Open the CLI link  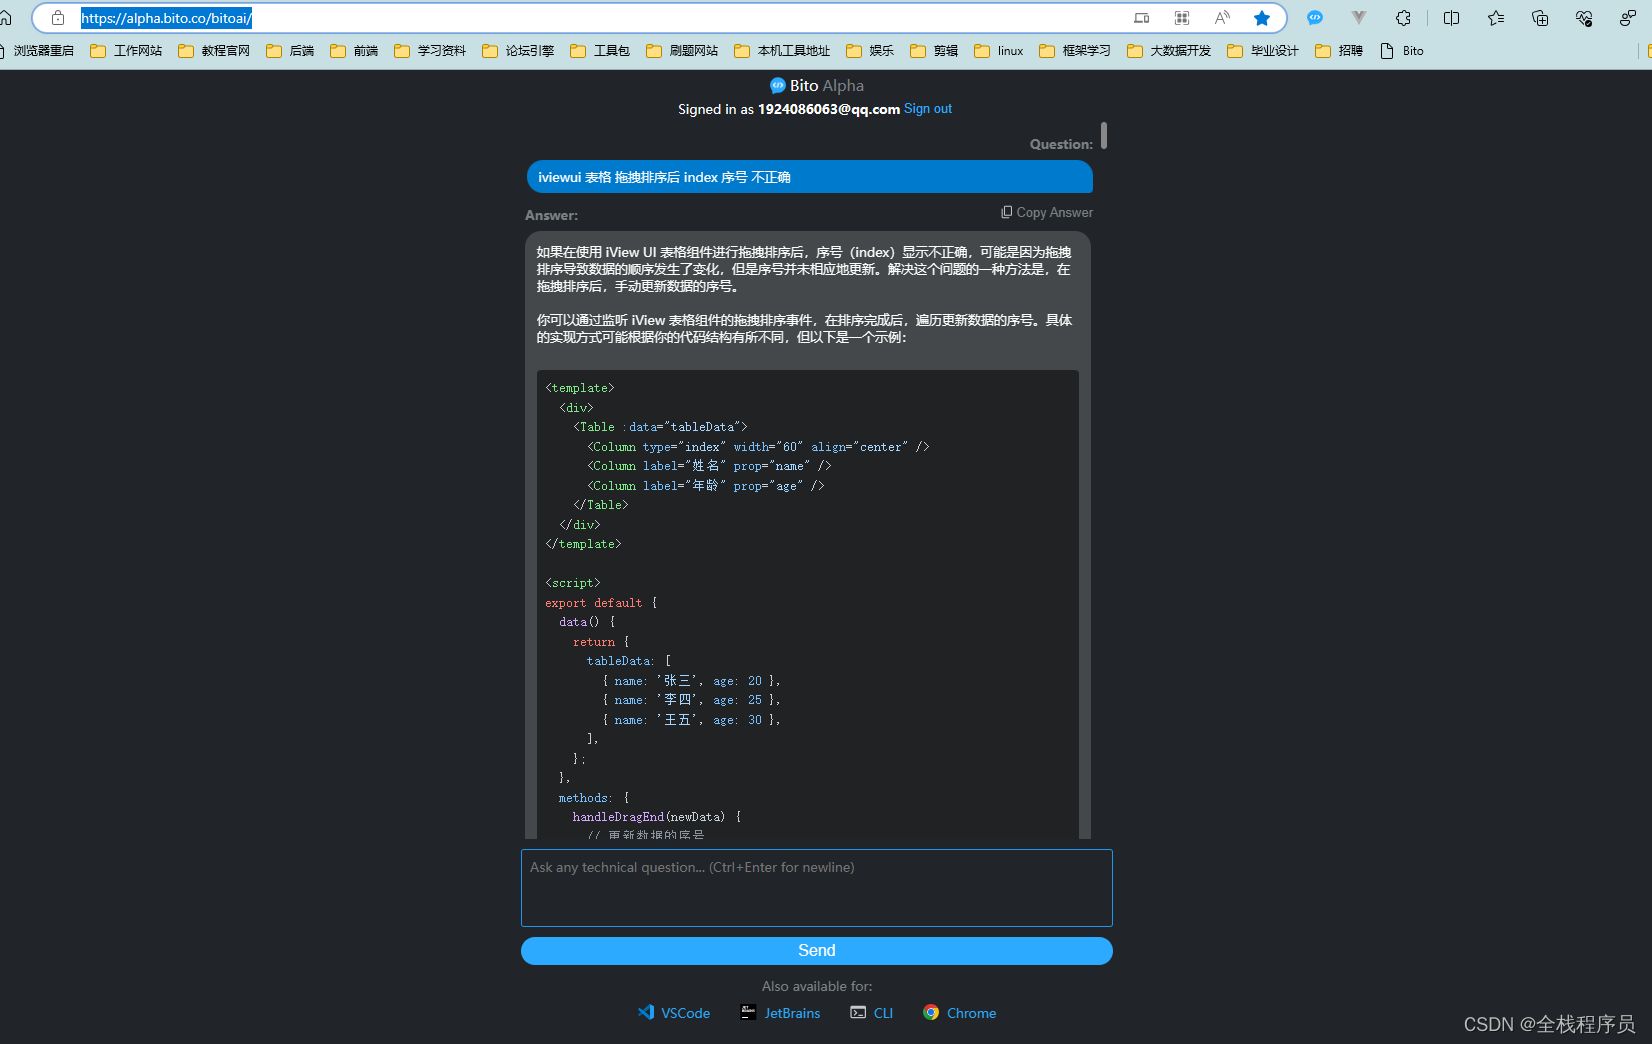[883, 1013]
